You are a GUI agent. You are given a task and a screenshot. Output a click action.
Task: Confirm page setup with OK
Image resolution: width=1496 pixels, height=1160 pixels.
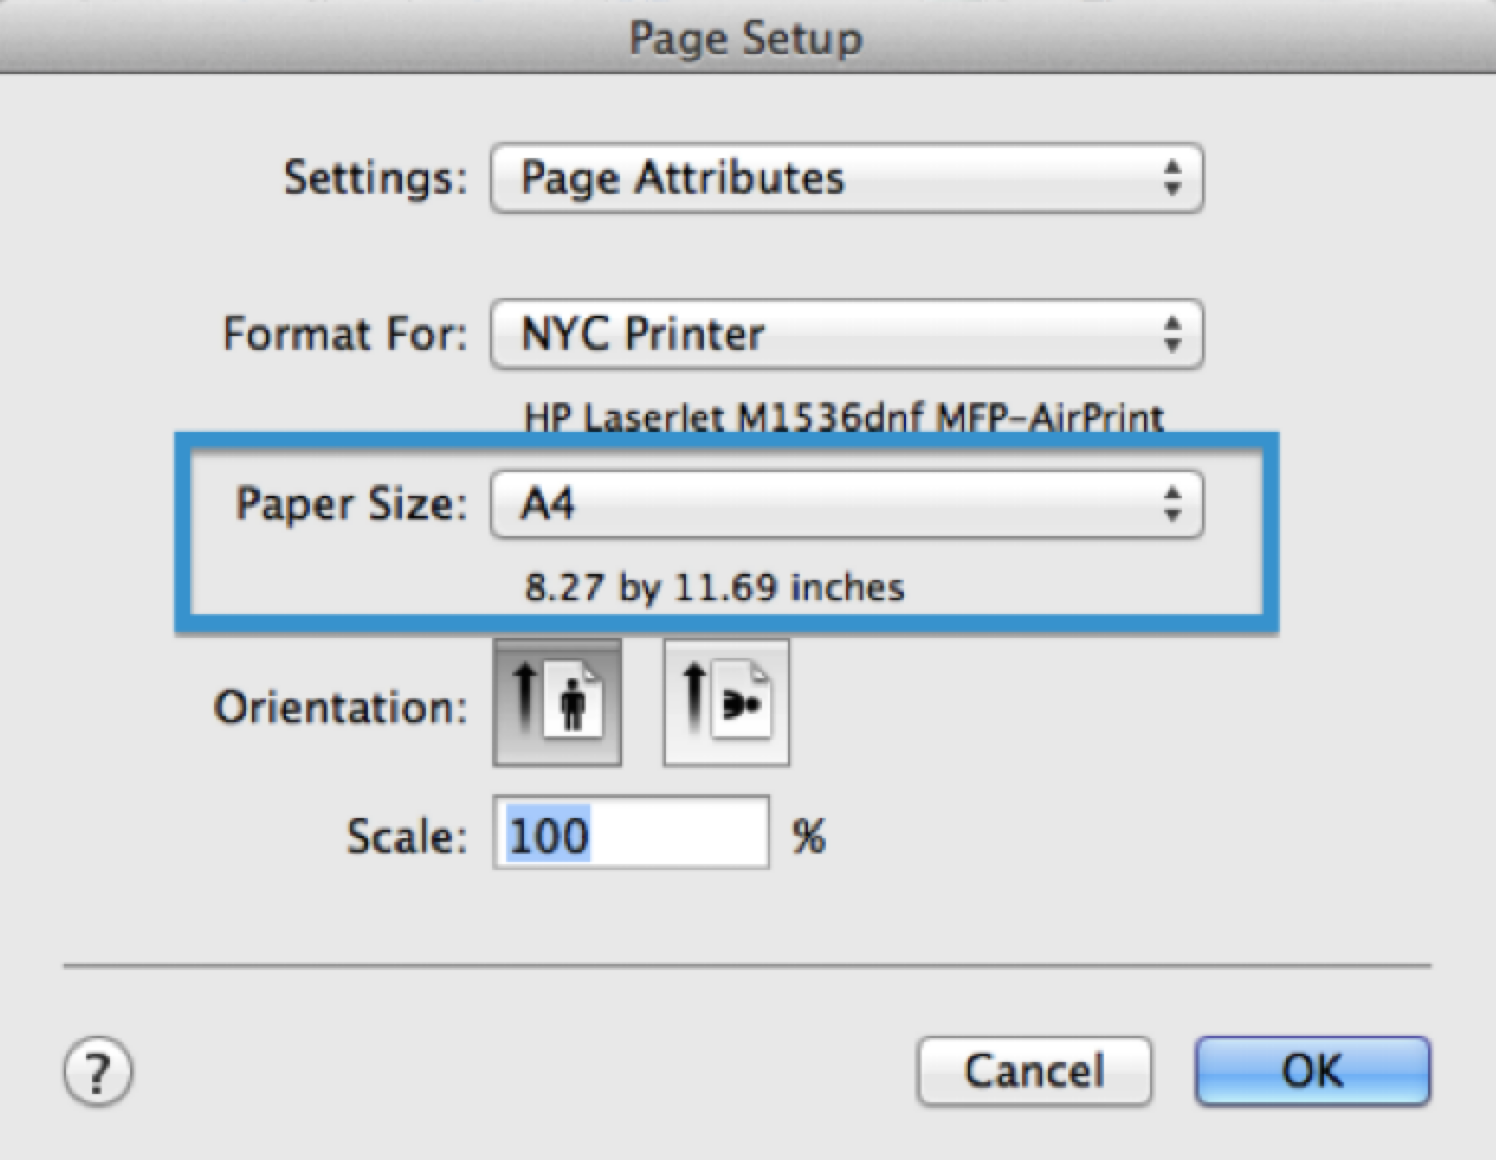click(1312, 1071)
